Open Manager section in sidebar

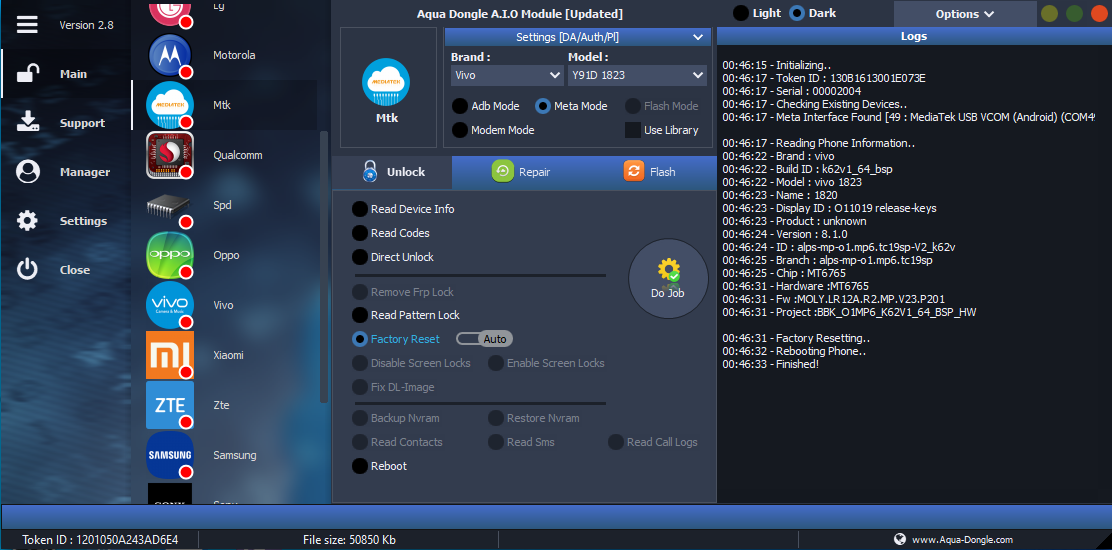point(66,172)
